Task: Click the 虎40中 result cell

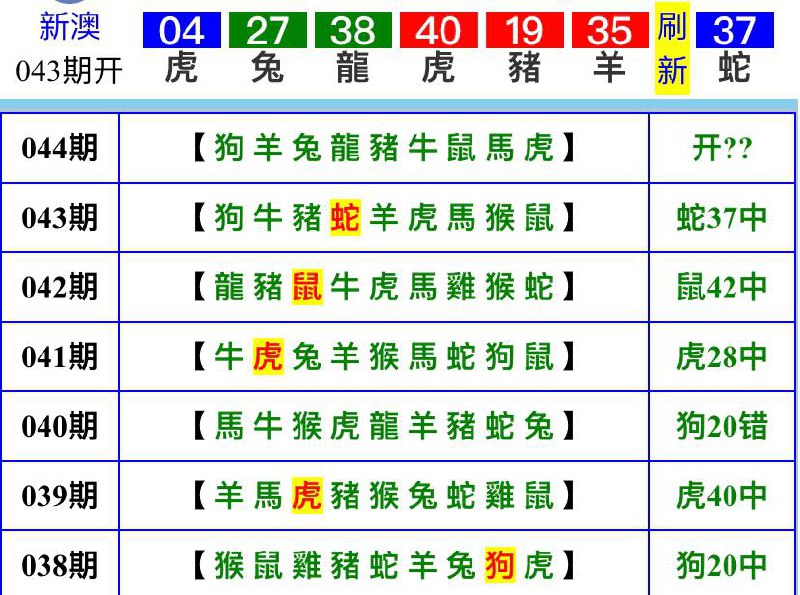Action: [x=722, y=495]
